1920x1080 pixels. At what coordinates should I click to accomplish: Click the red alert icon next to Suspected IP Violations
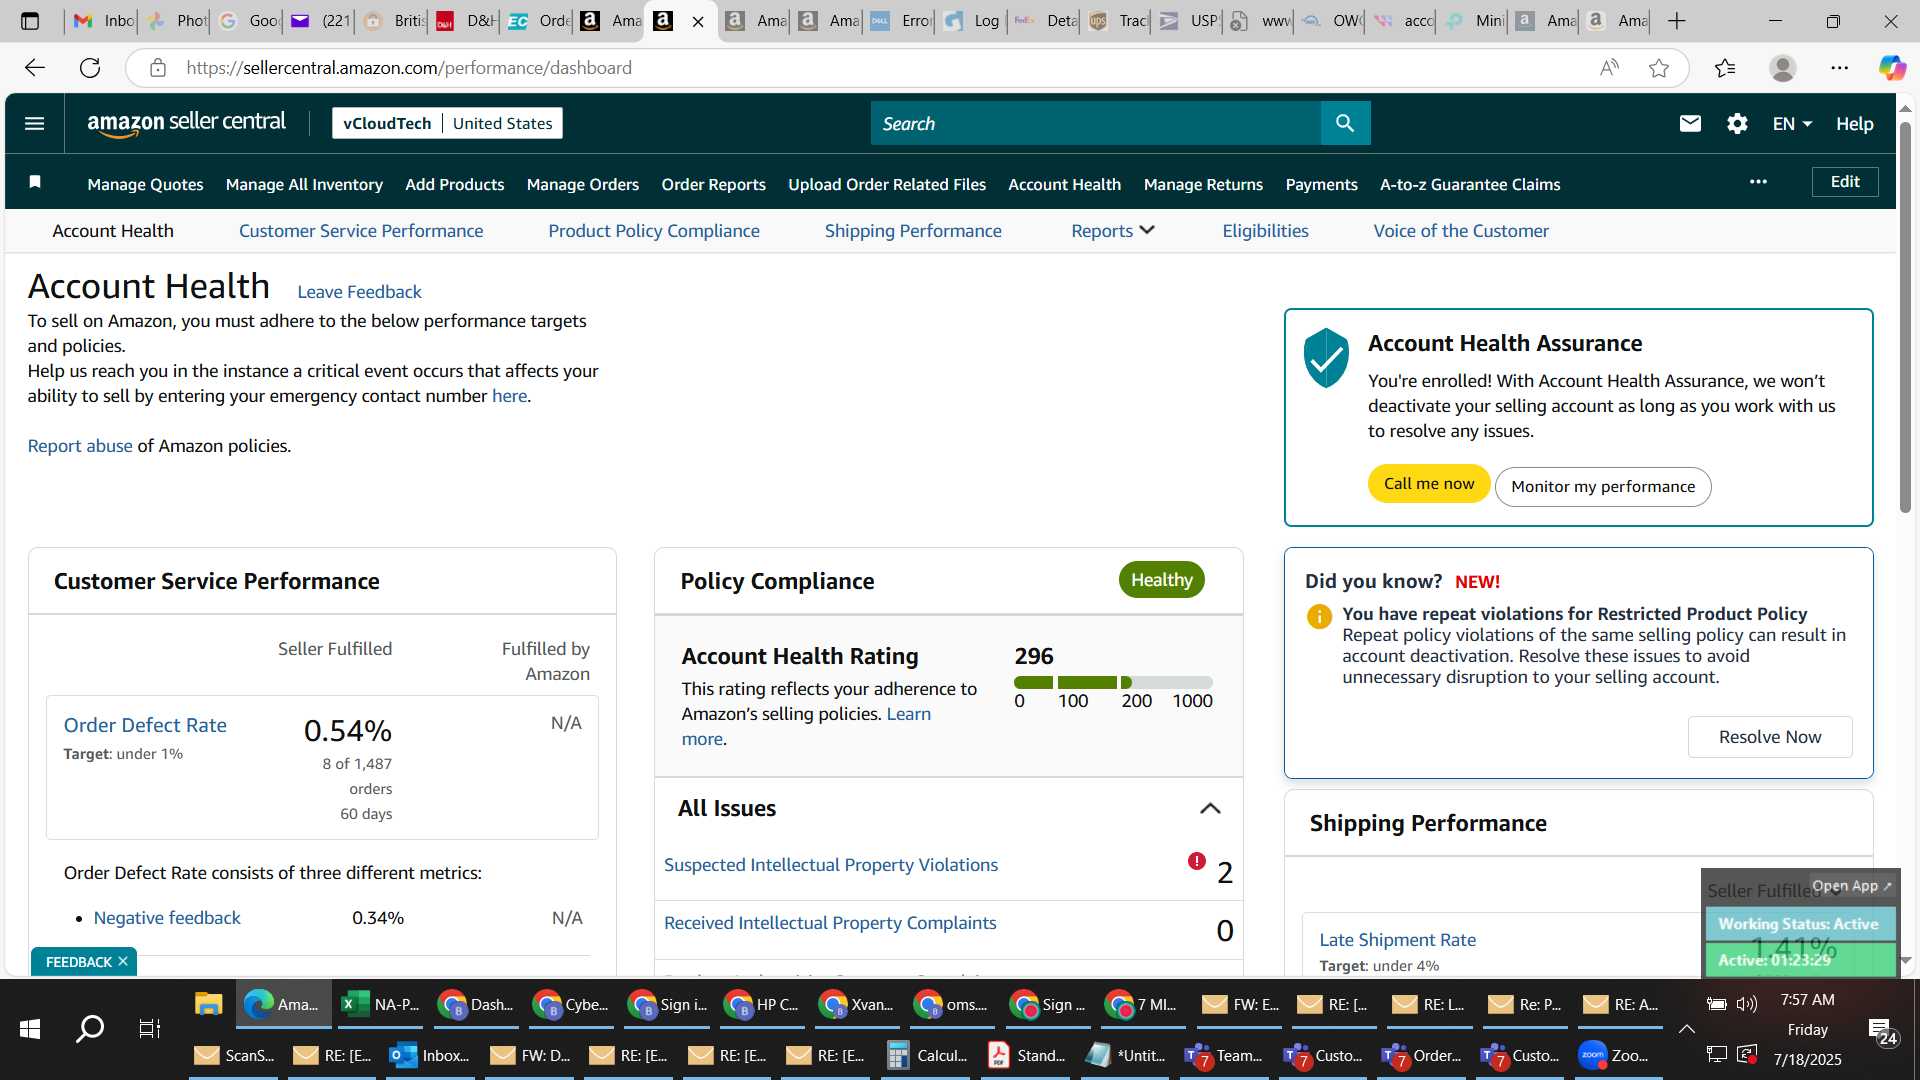tap(1196, 861)
